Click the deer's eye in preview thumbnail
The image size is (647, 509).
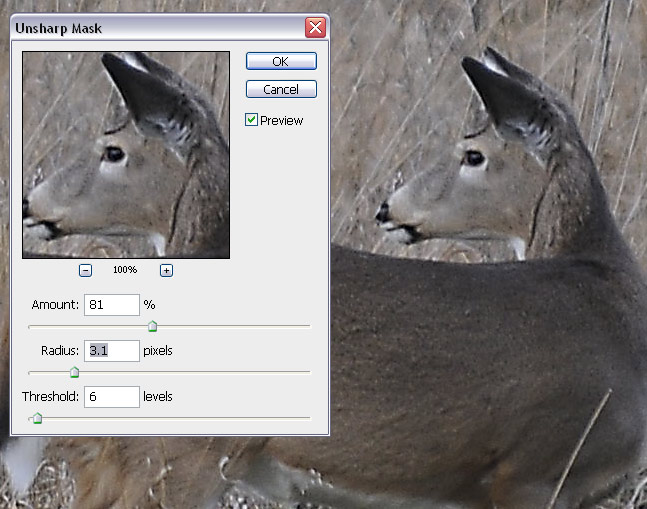click(x=114, y=154)
